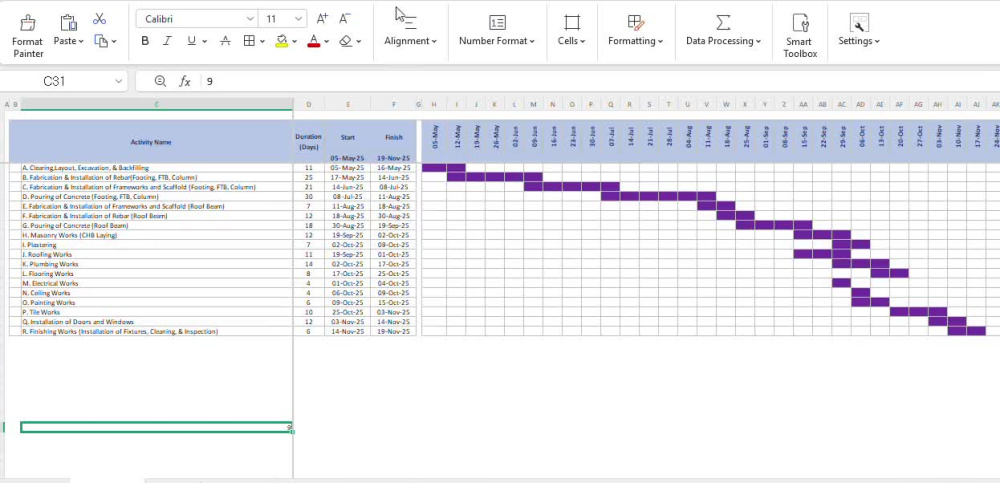Expand the Copy options arrow

(x=114, y=41)
